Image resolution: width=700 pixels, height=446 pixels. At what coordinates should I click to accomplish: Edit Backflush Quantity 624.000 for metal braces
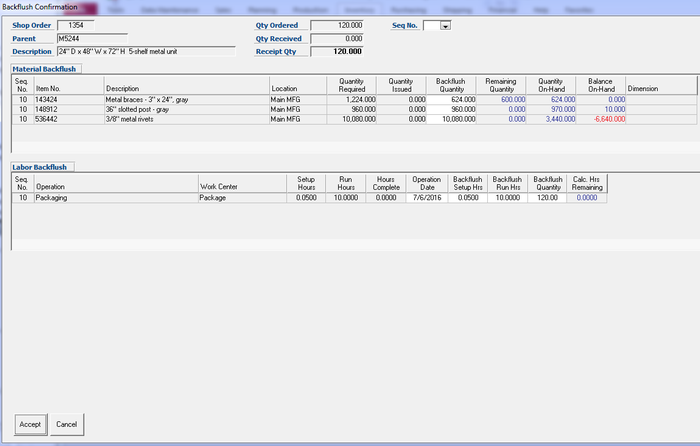[x=451, y=100]
